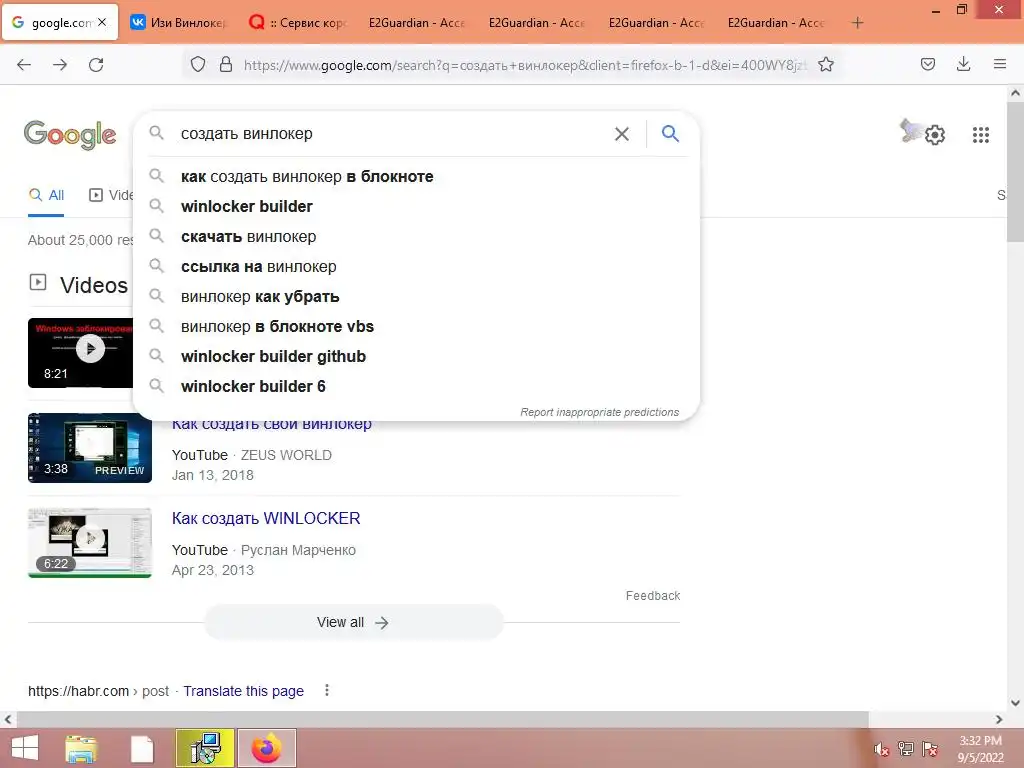Click the browser address bar URL
The width and height of the screenshot is (1024, 768).
click(526, 65)
